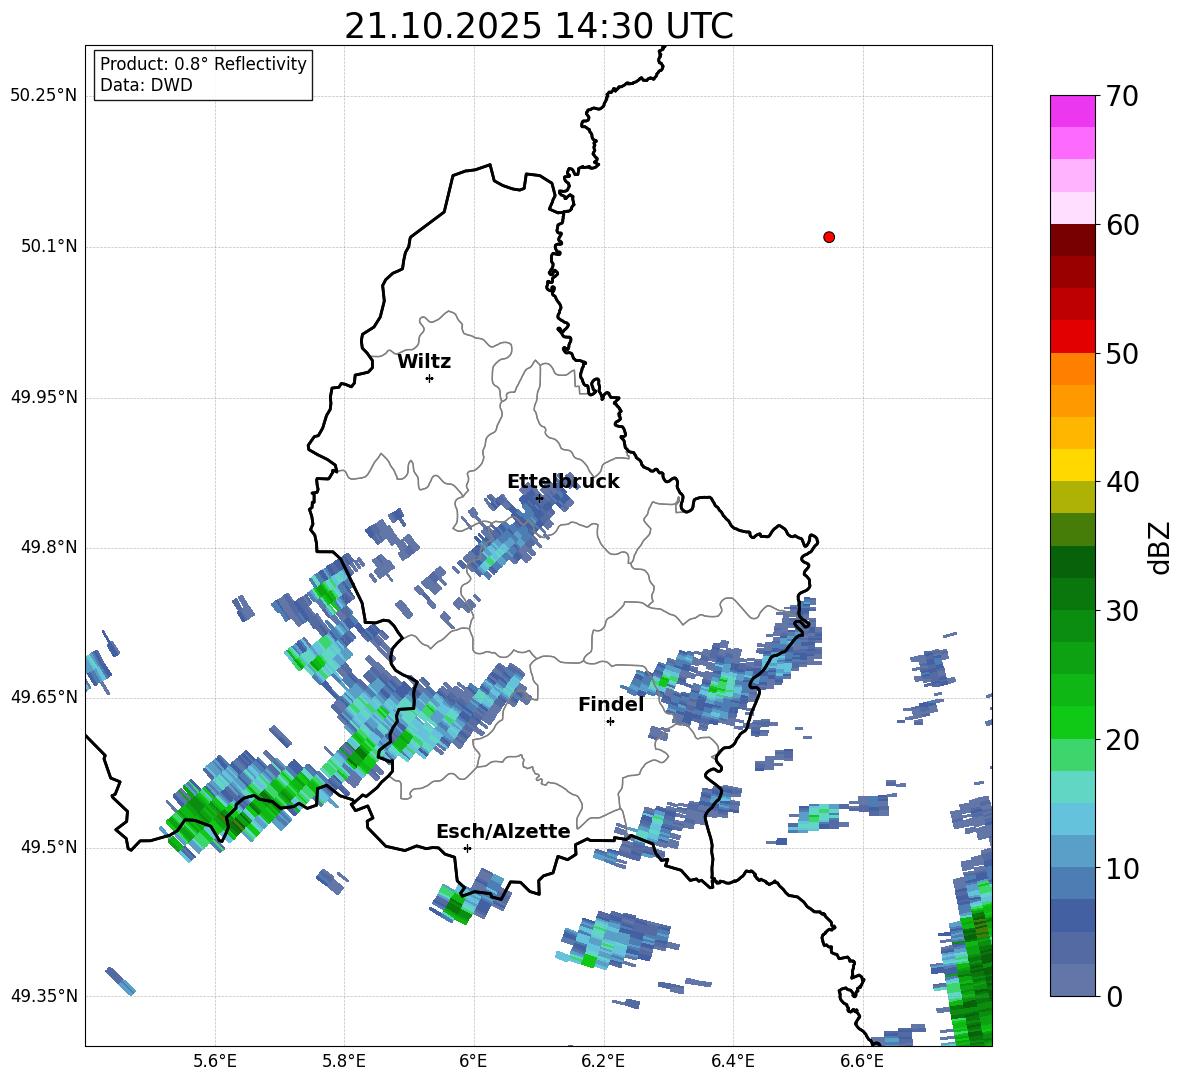The width and height of the screenshot is (1184, 1081).
Task: Click the Wiltz station cross marker
Action: [x=430, y=379]
